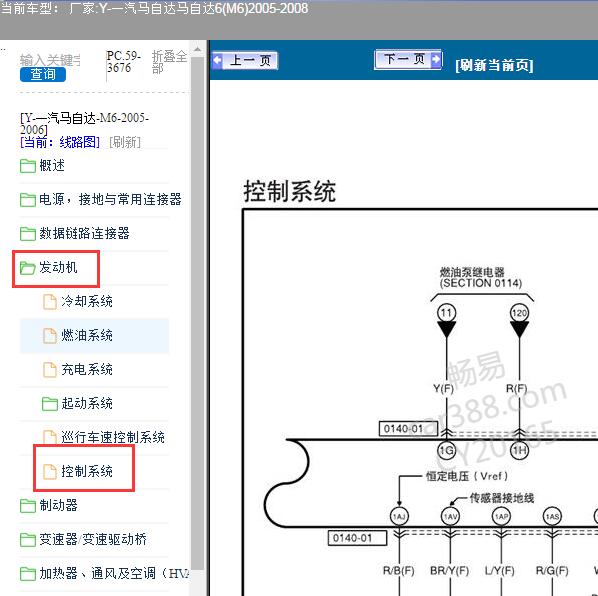Click the L/Y(F) wire label

[x=500, y=571]
